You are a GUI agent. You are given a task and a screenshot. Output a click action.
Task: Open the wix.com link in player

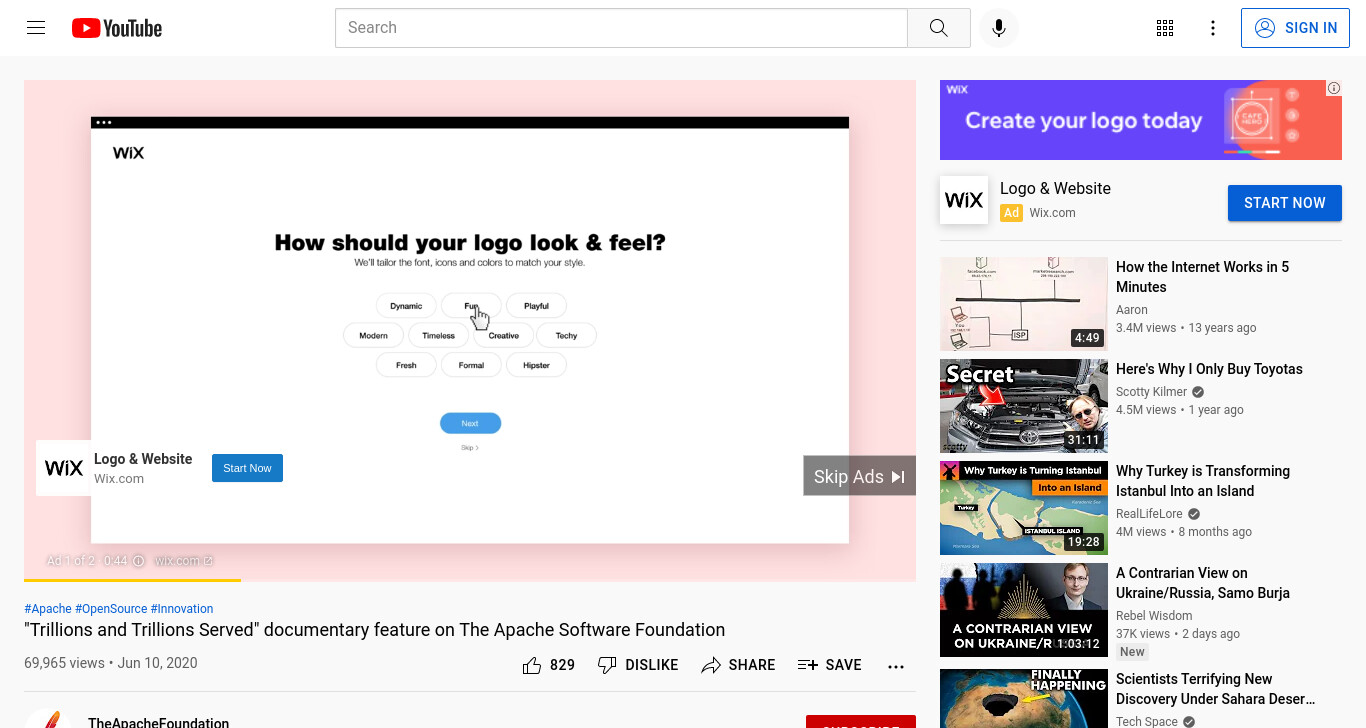click(x=184, y=561)
